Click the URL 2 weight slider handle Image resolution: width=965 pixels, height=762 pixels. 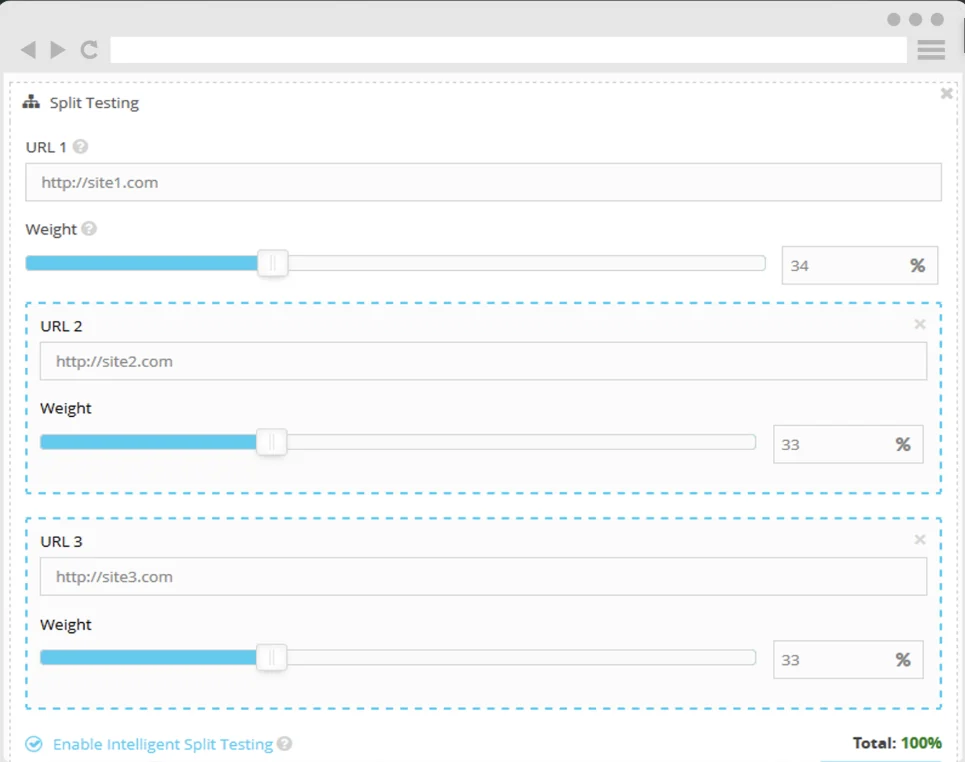coord(271,442)
